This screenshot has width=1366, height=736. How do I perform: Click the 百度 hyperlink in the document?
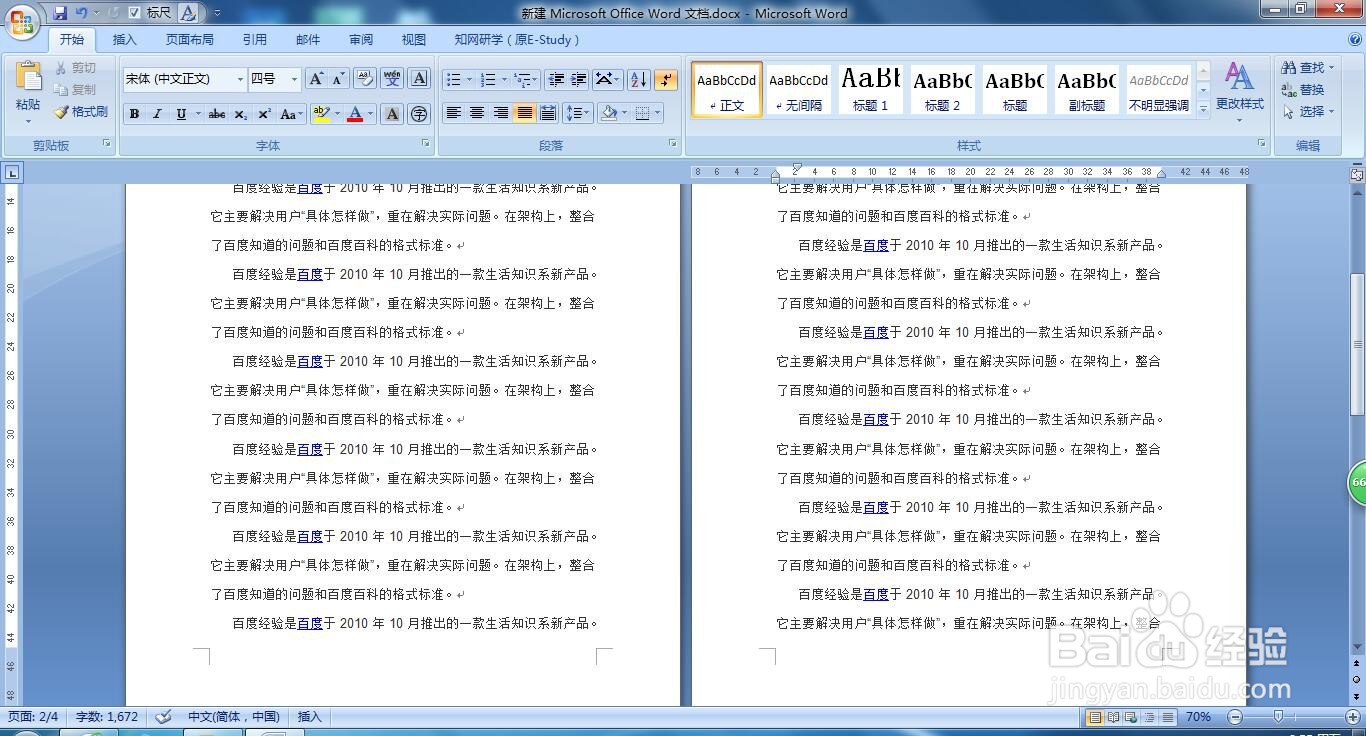click(310, 273)
